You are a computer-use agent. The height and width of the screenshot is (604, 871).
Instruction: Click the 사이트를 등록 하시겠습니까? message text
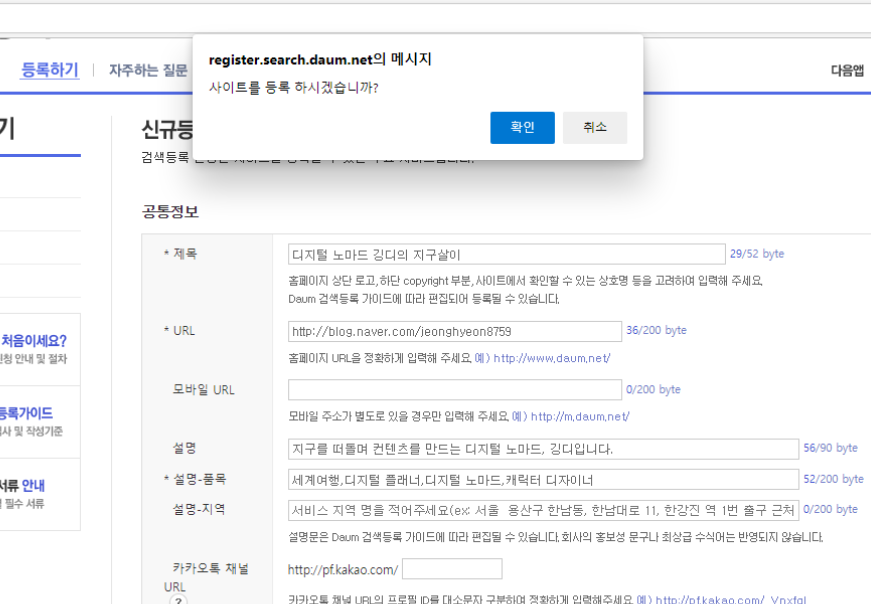(x=293, y=88)
